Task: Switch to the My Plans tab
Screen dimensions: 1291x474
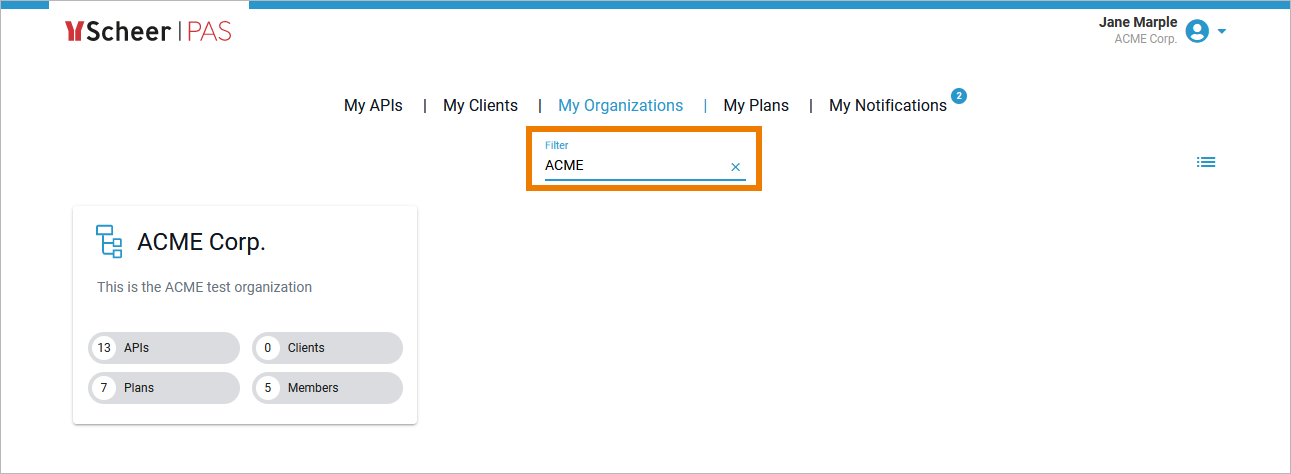Action: click(x=756, y=105)
